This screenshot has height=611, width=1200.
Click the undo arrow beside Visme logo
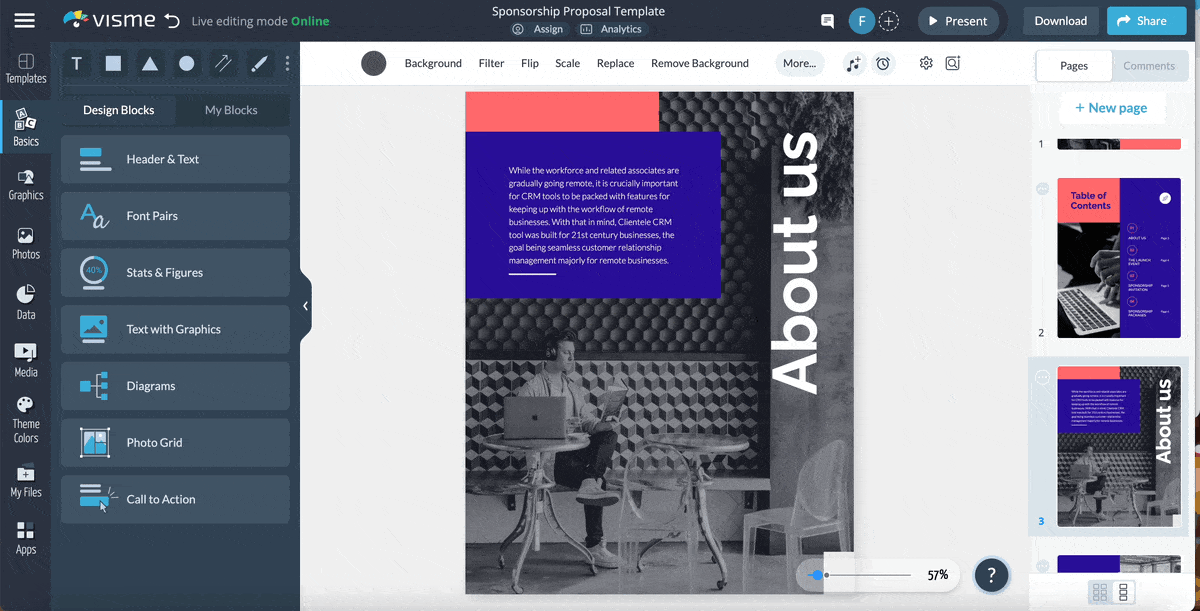(x=172, y=21)
